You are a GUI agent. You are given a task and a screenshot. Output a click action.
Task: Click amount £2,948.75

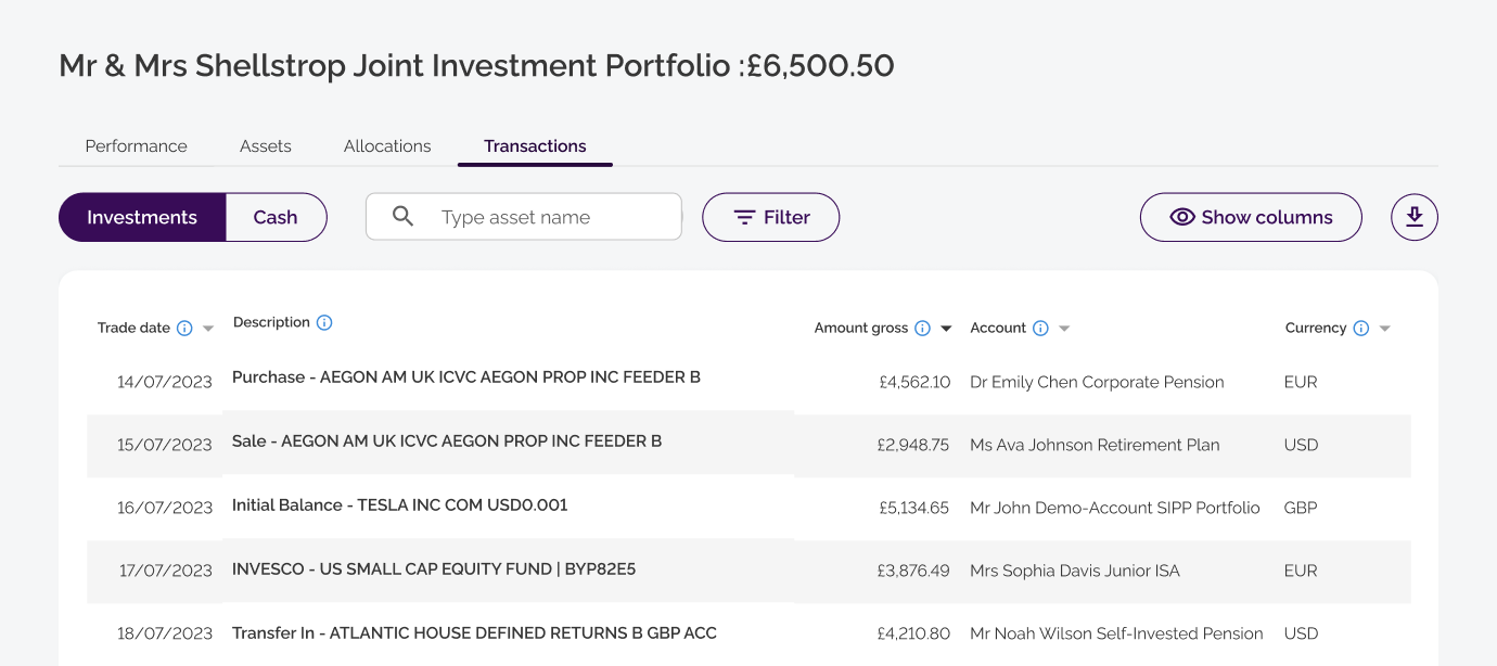(913, 445)
